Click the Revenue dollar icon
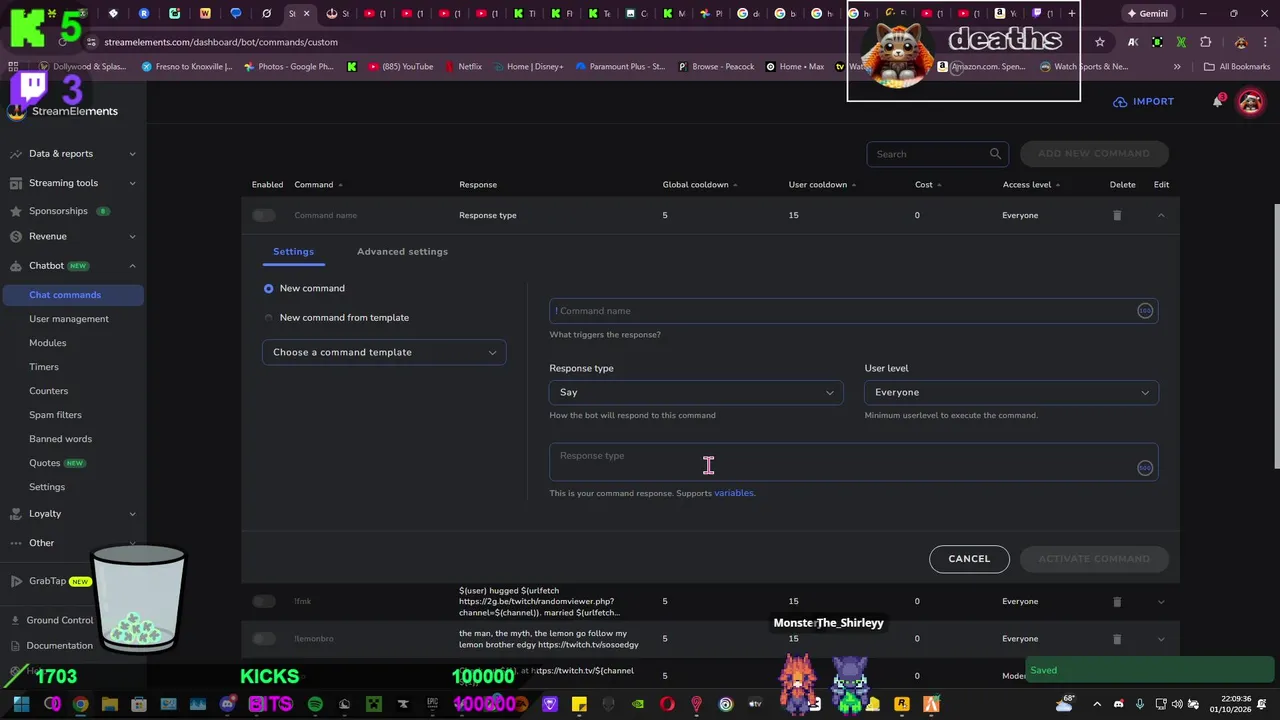The width and height of the screenshot is (1280, 720). click(x=15, y=236)
